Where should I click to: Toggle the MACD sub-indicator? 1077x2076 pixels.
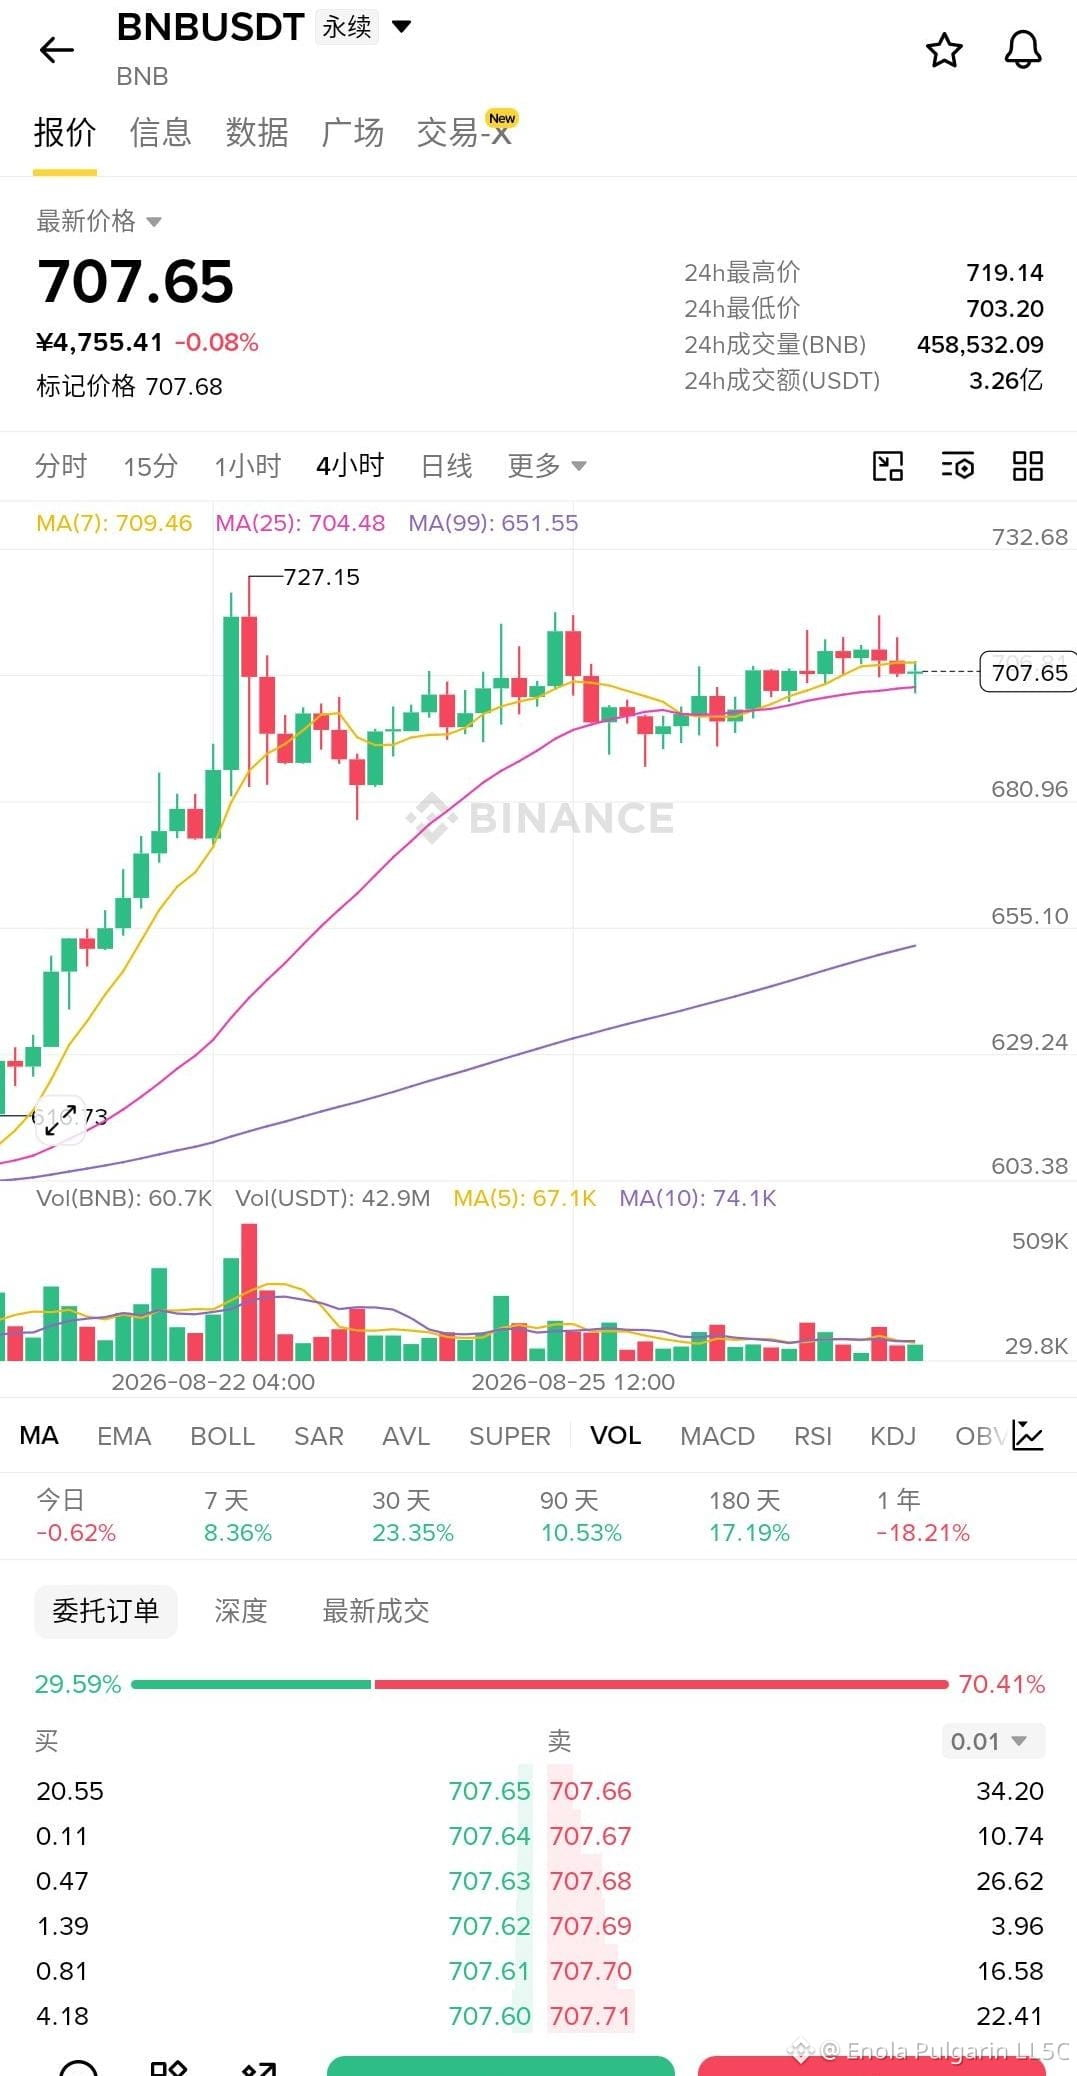717,1436
